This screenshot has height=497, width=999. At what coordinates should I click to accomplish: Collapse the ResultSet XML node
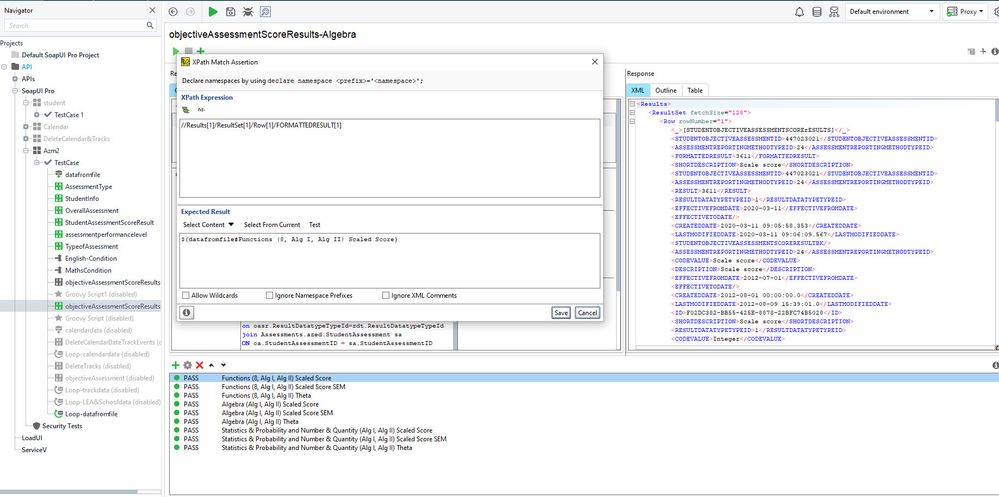(x=632, y=112)
